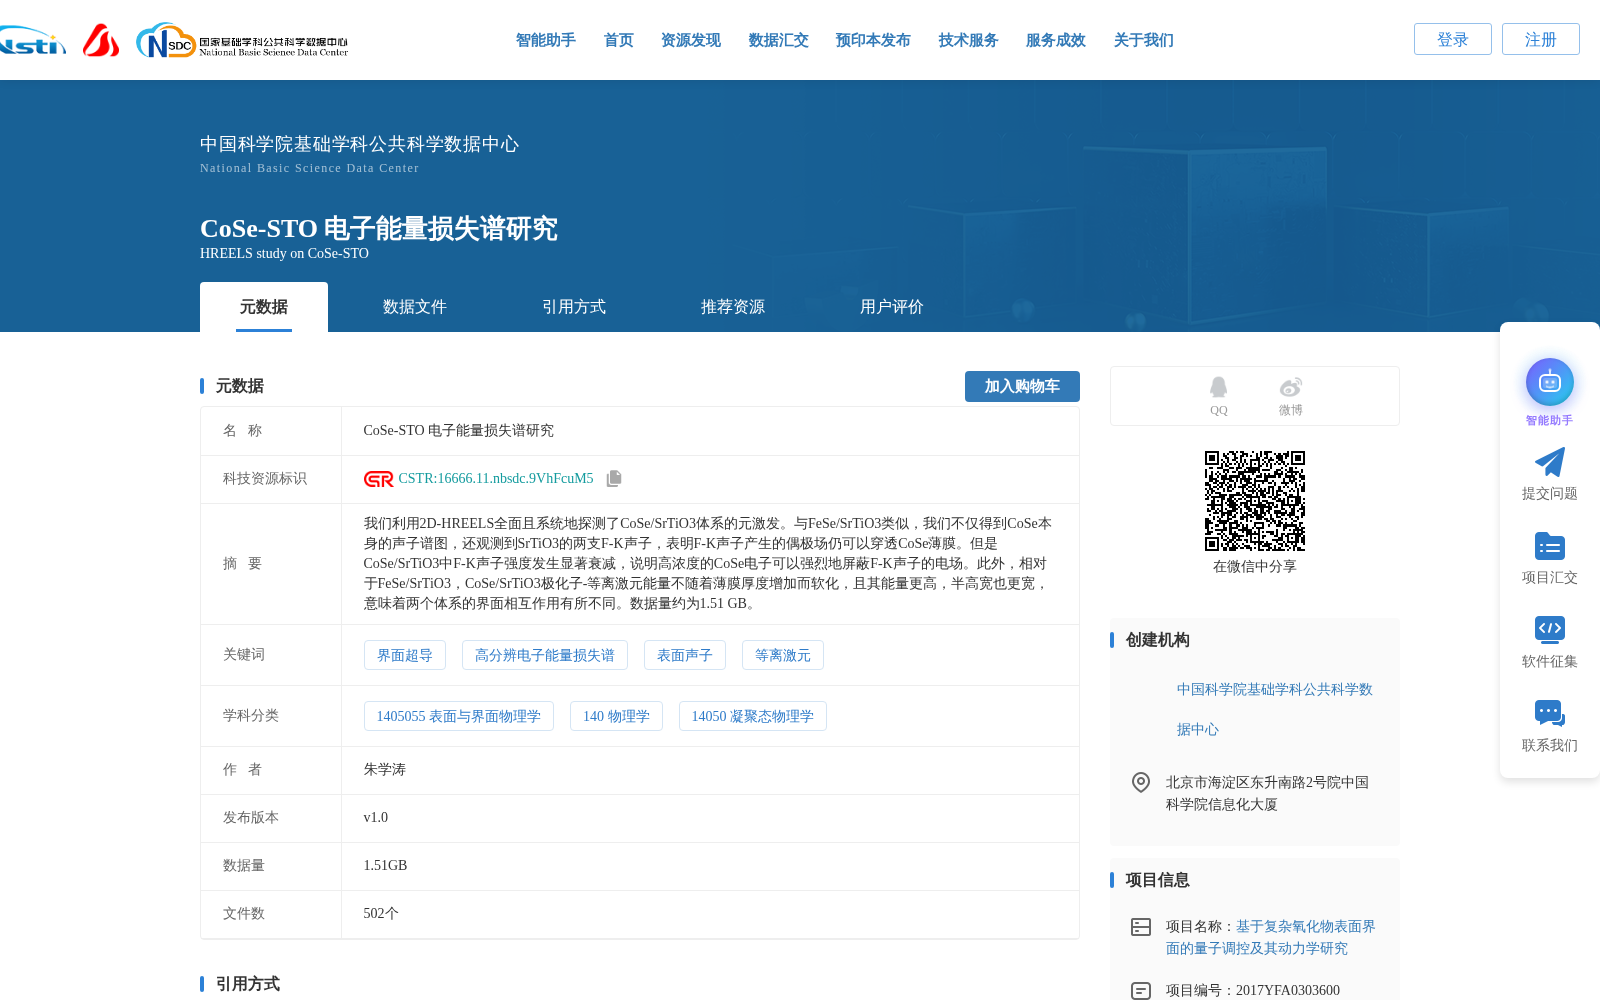
Task: Click the location pin icon beside the address
Action: [x=1140, y=782]
